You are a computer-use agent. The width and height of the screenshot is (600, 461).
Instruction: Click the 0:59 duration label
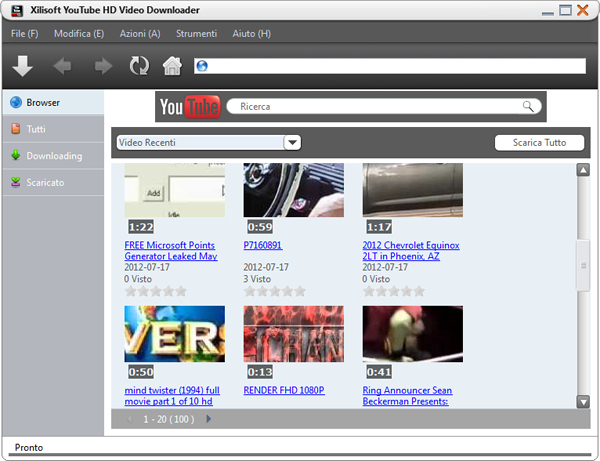[260, 227]
